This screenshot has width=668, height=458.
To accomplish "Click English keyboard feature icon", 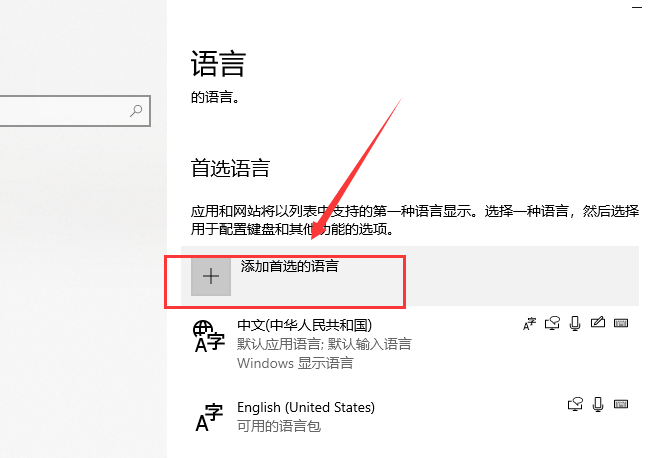I will point(621,404).
